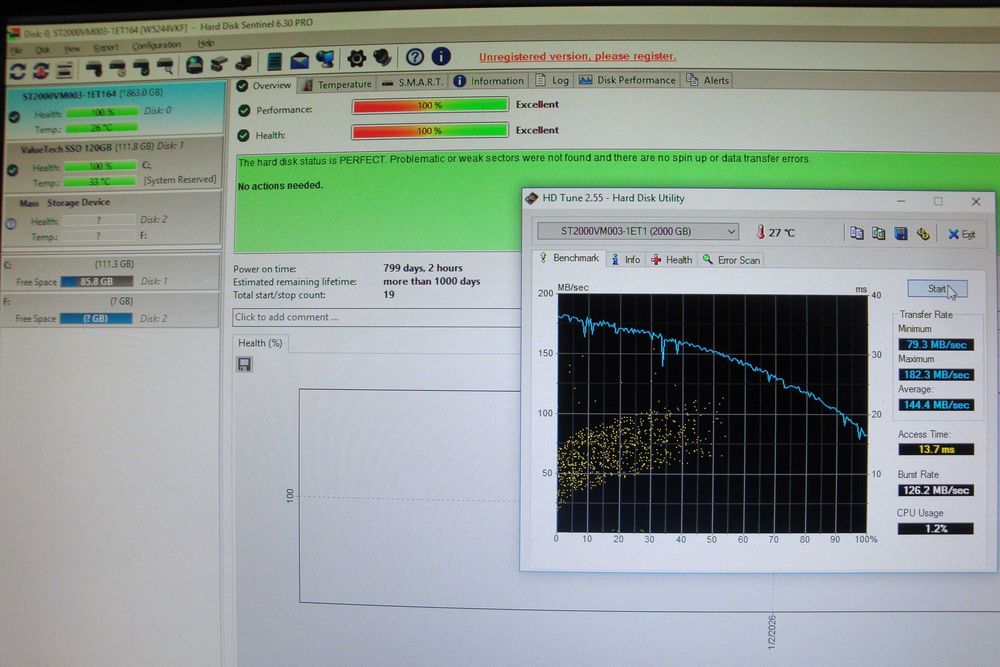Click the '126.2 MB/sec' burst rate value
1000x667 pixels.
tap(936, 490)
